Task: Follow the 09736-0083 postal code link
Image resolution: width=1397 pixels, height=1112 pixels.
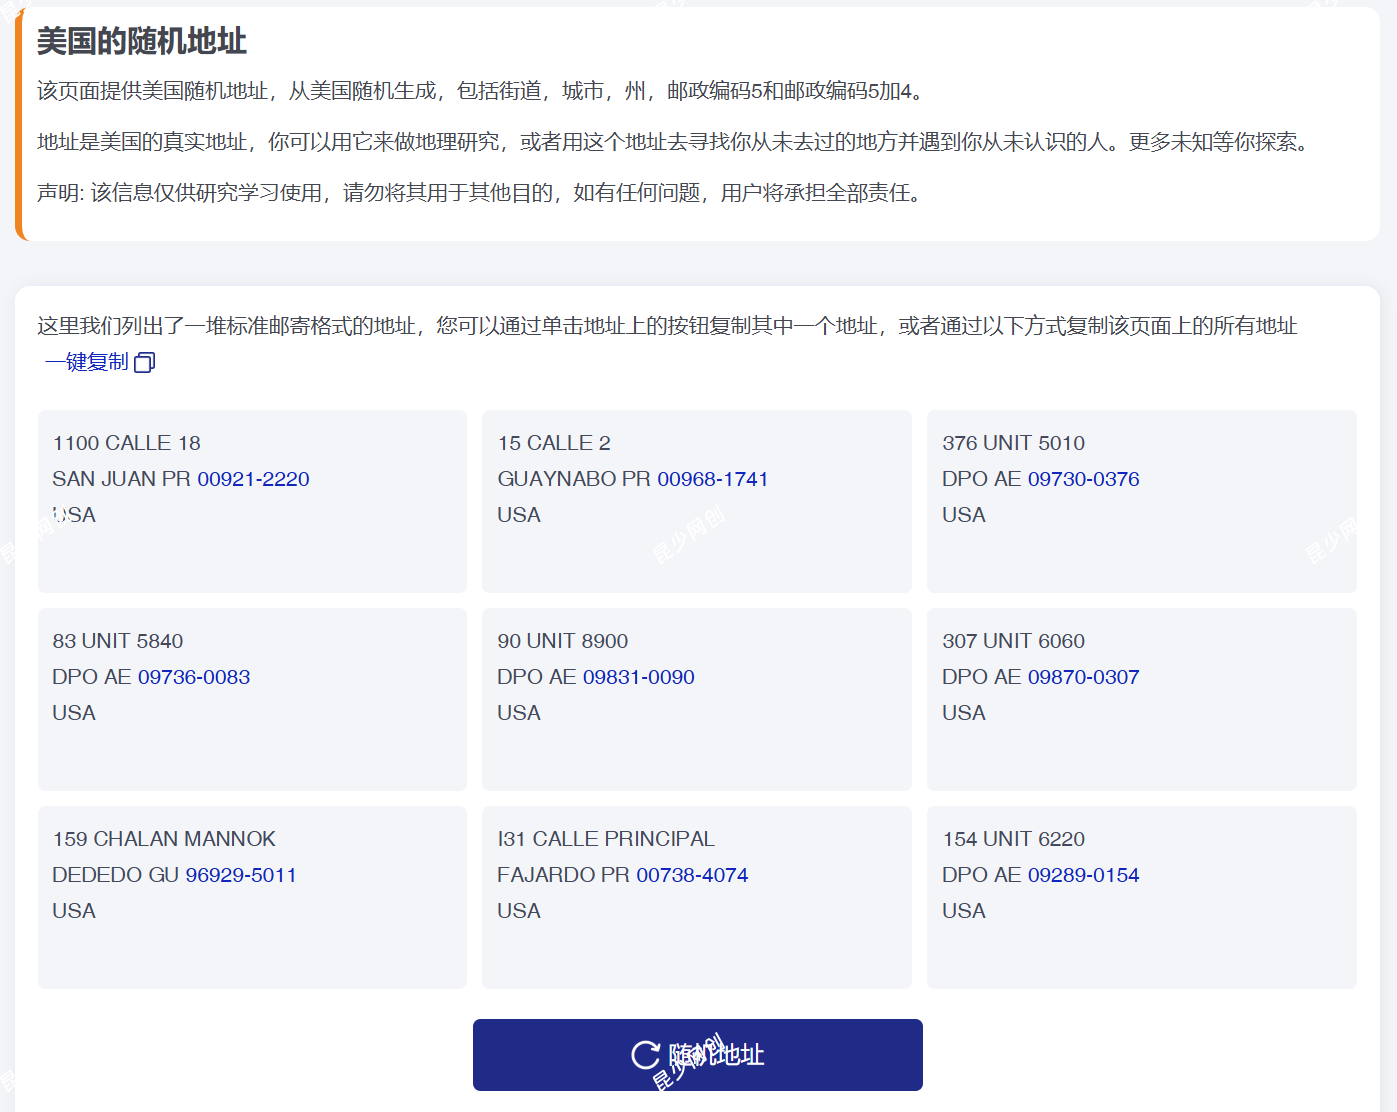Action: point(194,677)
